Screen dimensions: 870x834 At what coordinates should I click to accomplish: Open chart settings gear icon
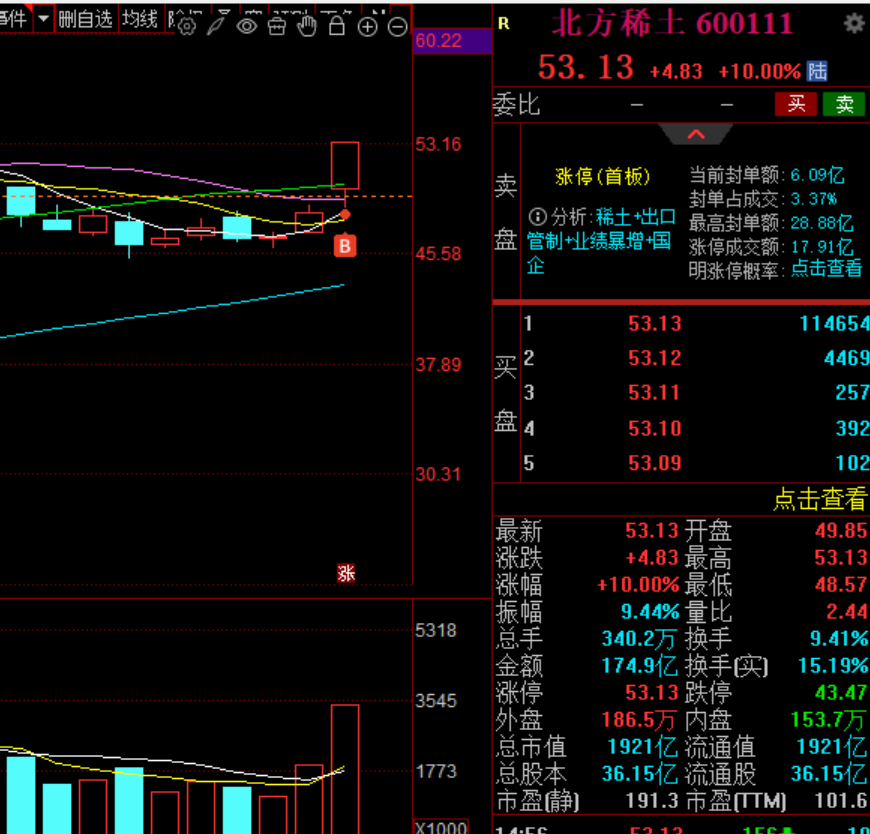tap(187, 27)
